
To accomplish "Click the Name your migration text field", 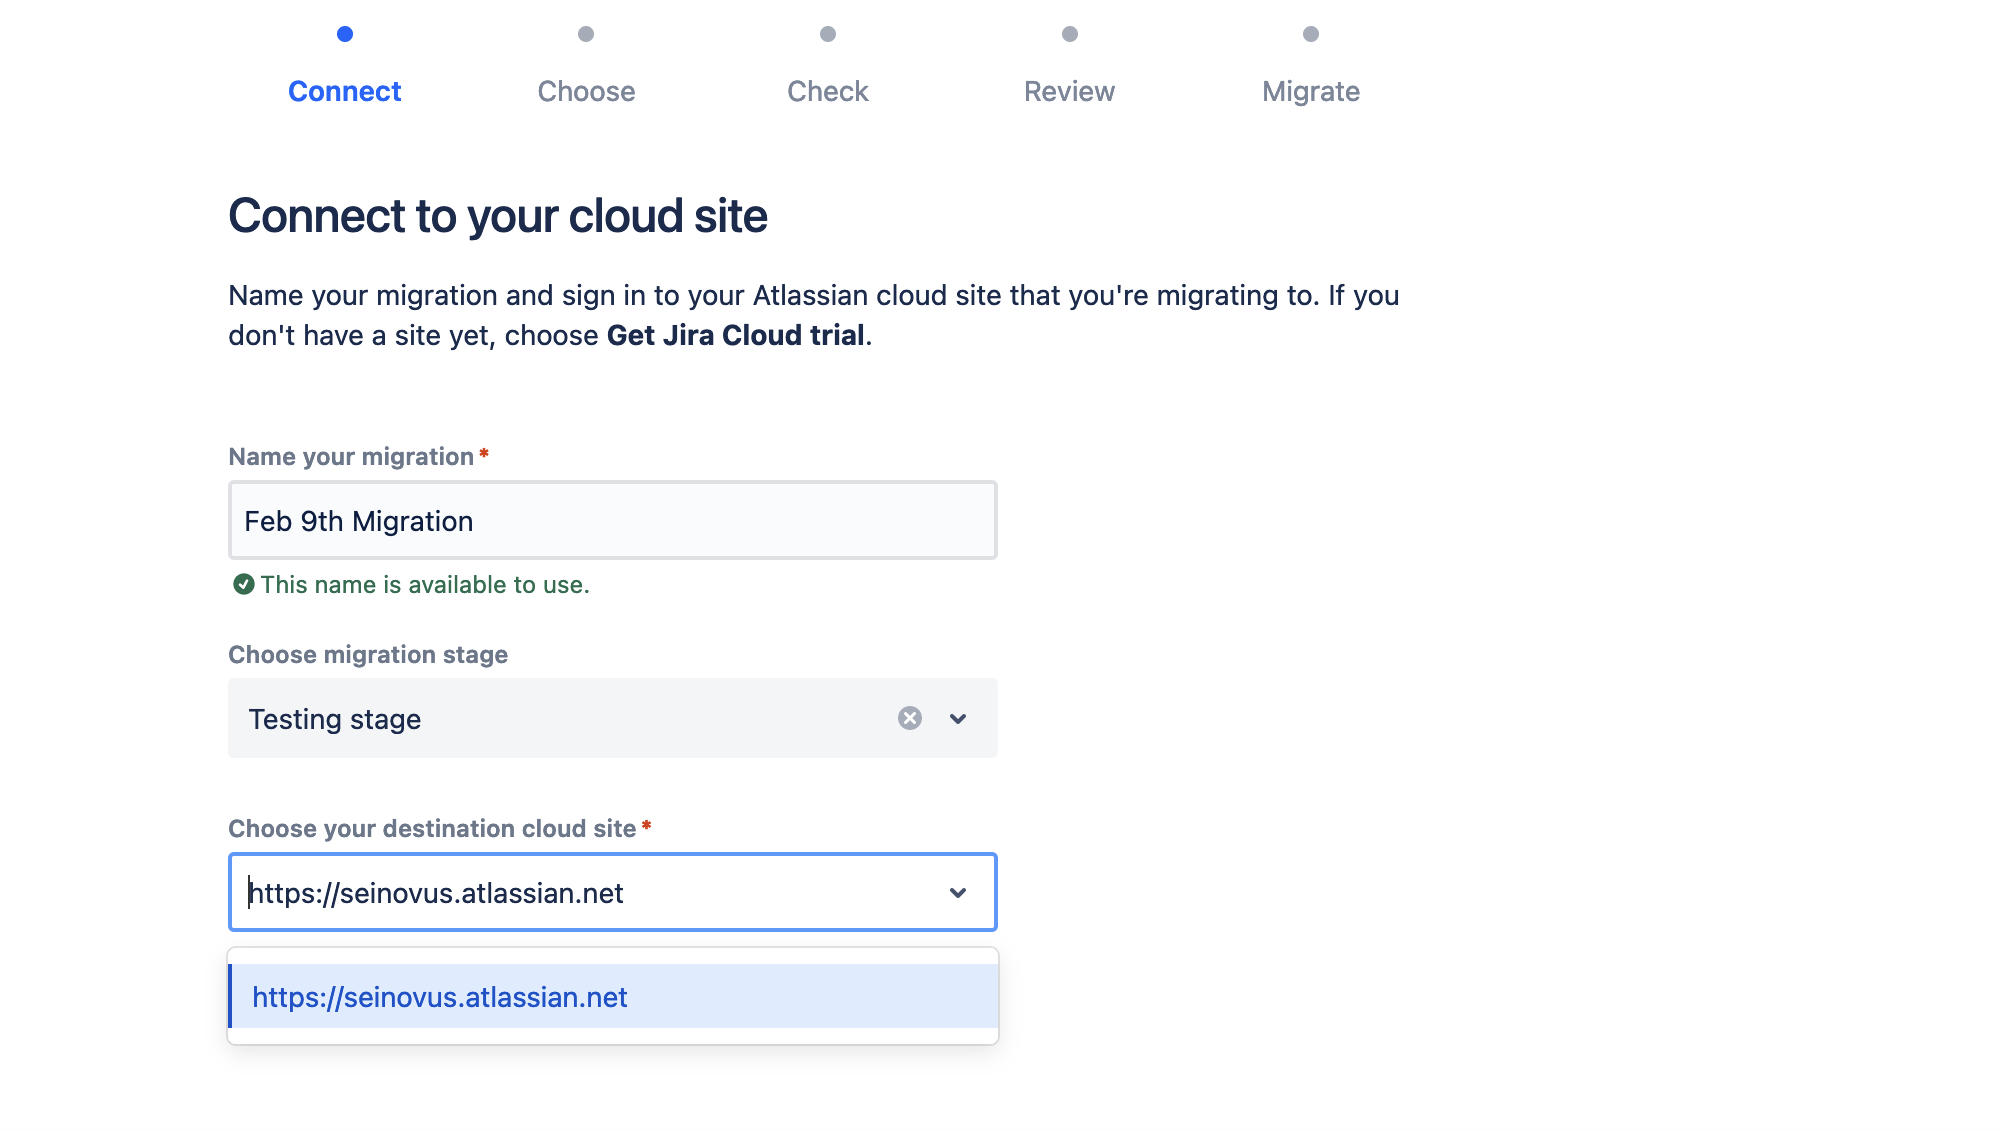I will (613, 520).
